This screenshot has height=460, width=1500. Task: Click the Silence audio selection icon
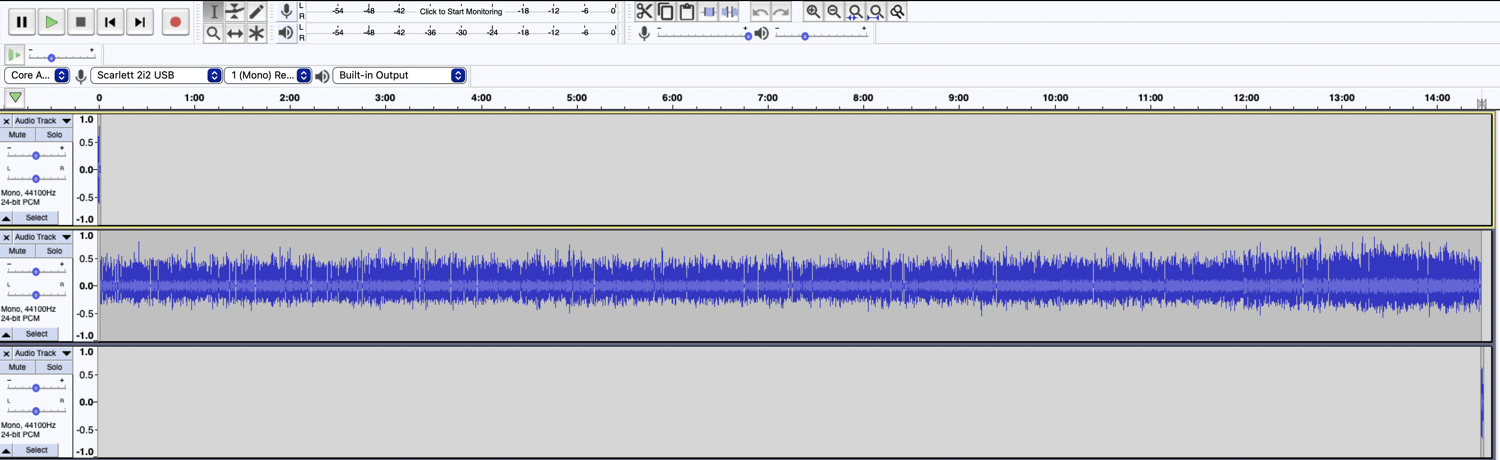(x=730, y=12)
